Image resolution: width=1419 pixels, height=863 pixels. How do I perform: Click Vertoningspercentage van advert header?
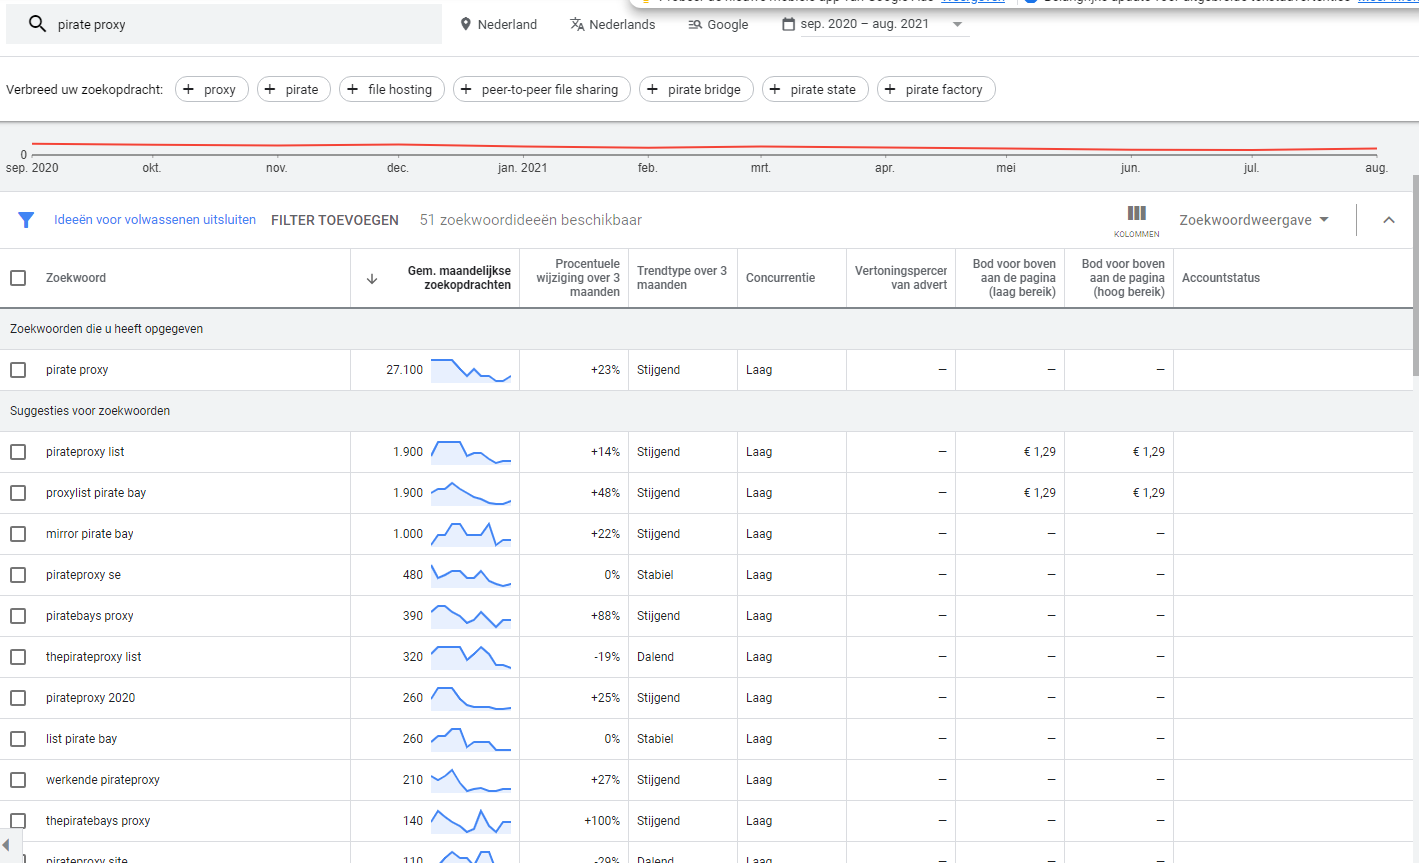pyautogui.click(x=901, y=278)
